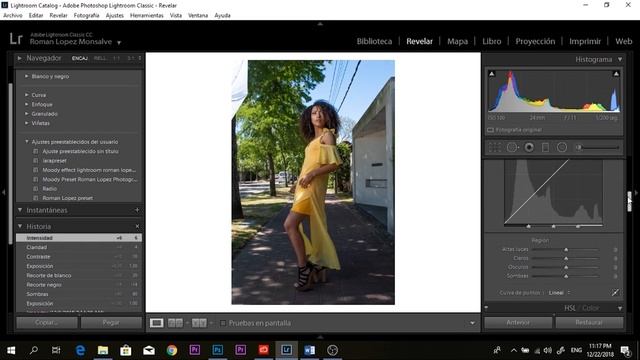640x360 pixels.
Task: Select Sombras history step
Action: pyautogui.click(x=79, y=294)
